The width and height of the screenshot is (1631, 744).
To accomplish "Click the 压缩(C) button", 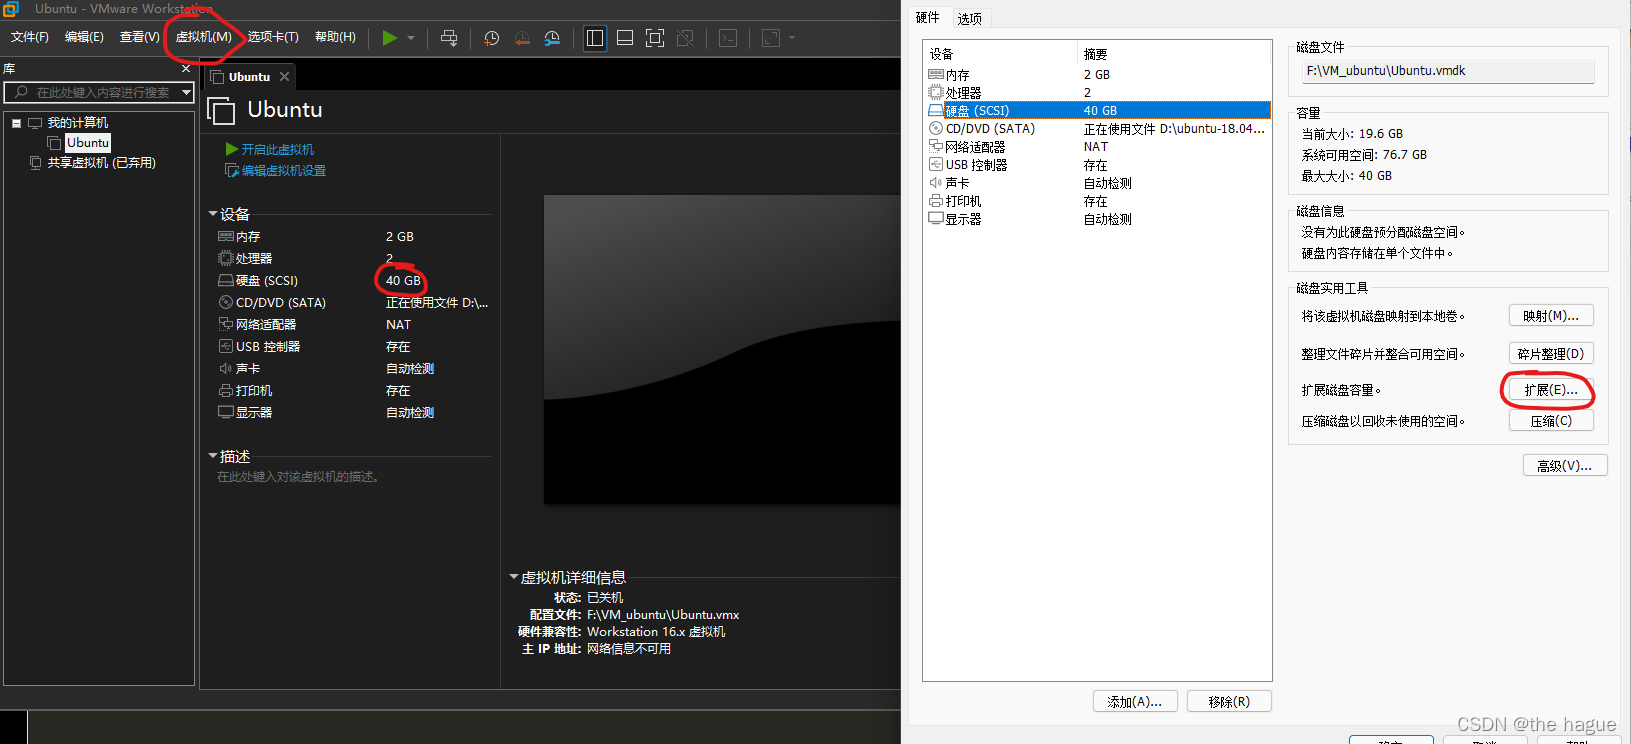I will [1551, 421].
